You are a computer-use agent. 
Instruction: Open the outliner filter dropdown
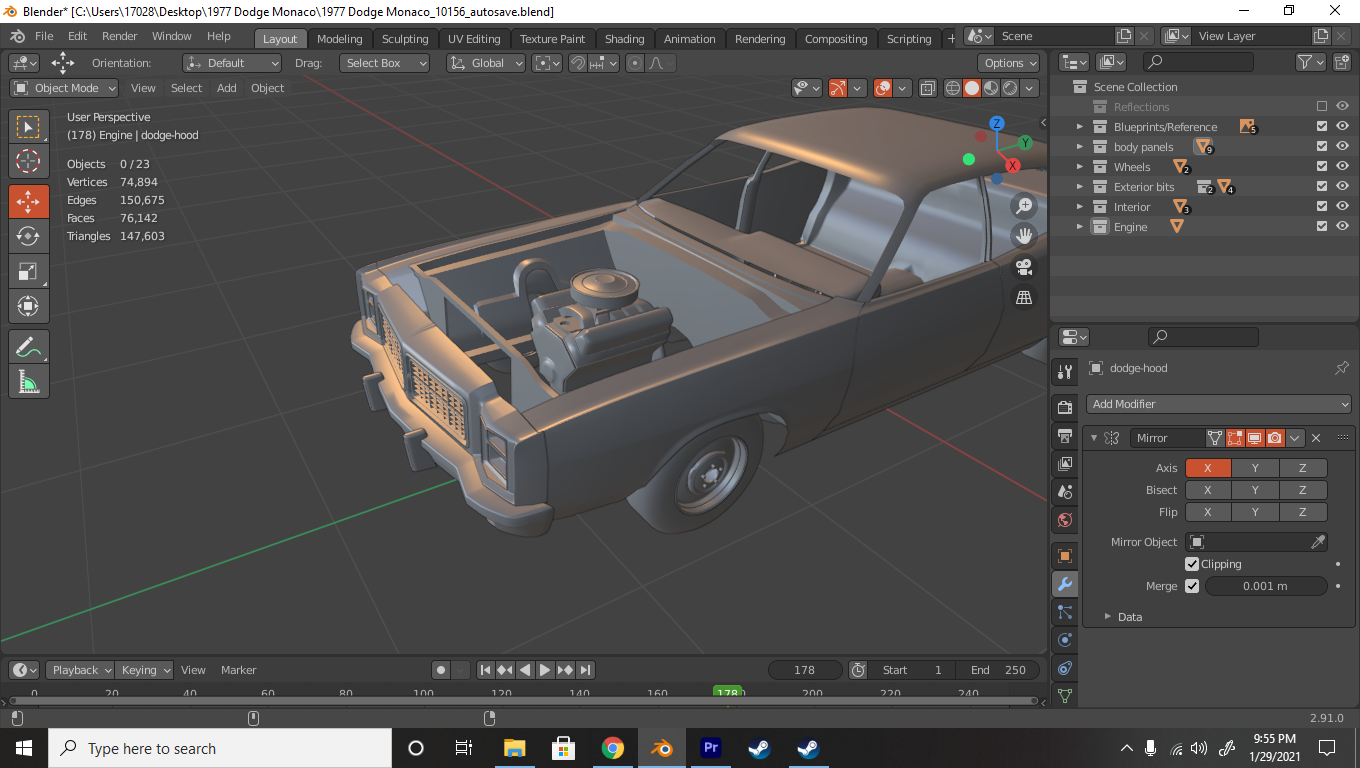click(1310, 62)
